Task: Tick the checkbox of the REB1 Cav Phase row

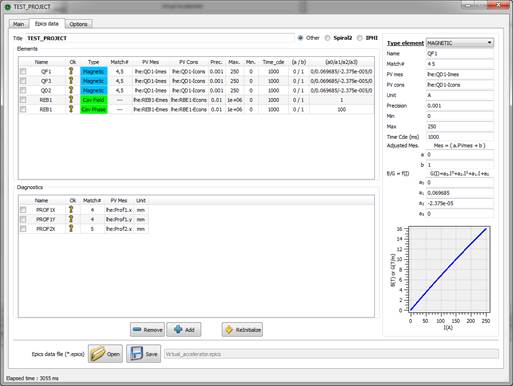Action: click(x=23, y=109)
